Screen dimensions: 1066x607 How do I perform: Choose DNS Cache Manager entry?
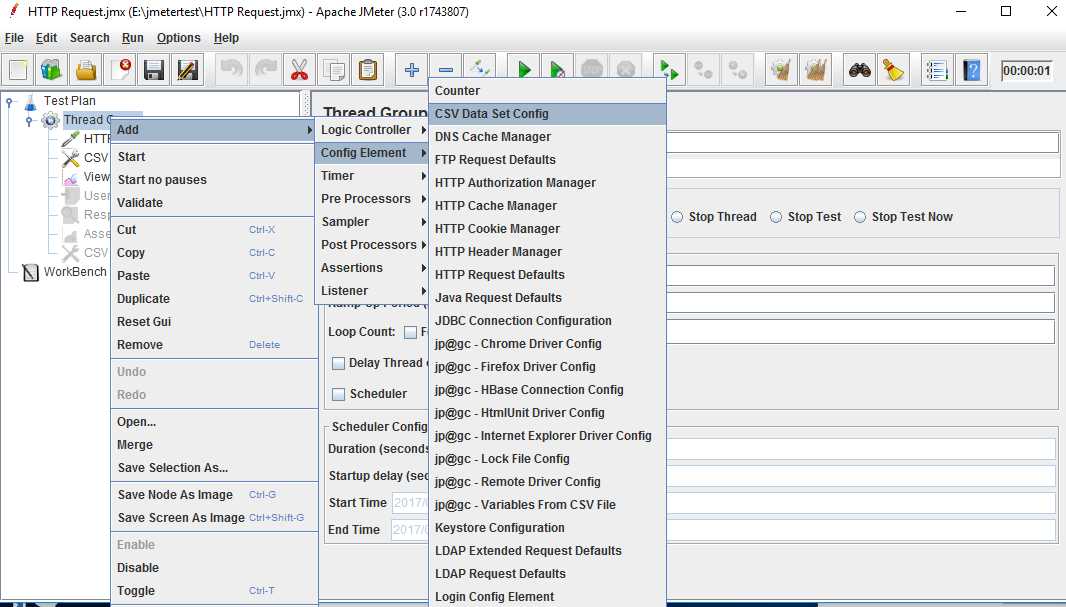(x=547, y=137)
